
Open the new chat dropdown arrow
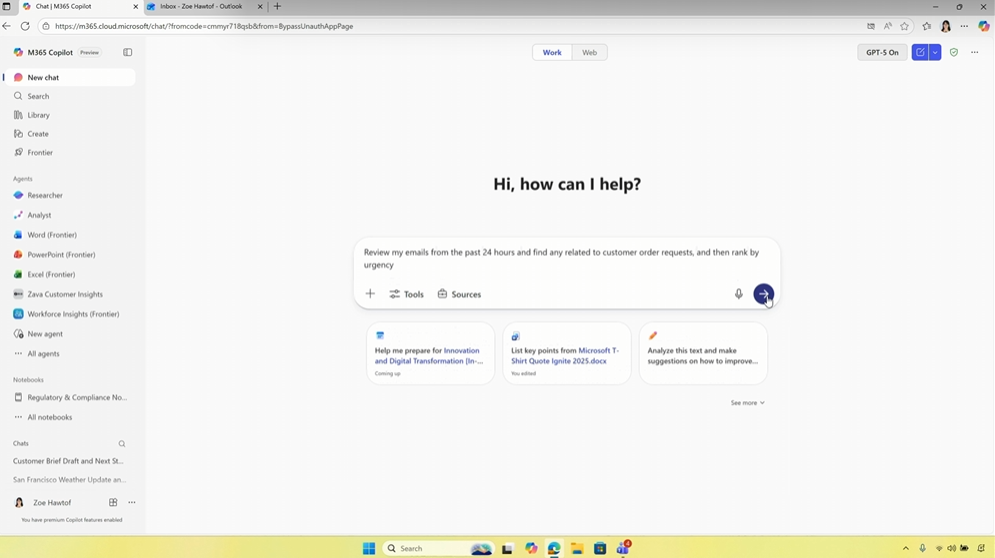tap(935, 52)
